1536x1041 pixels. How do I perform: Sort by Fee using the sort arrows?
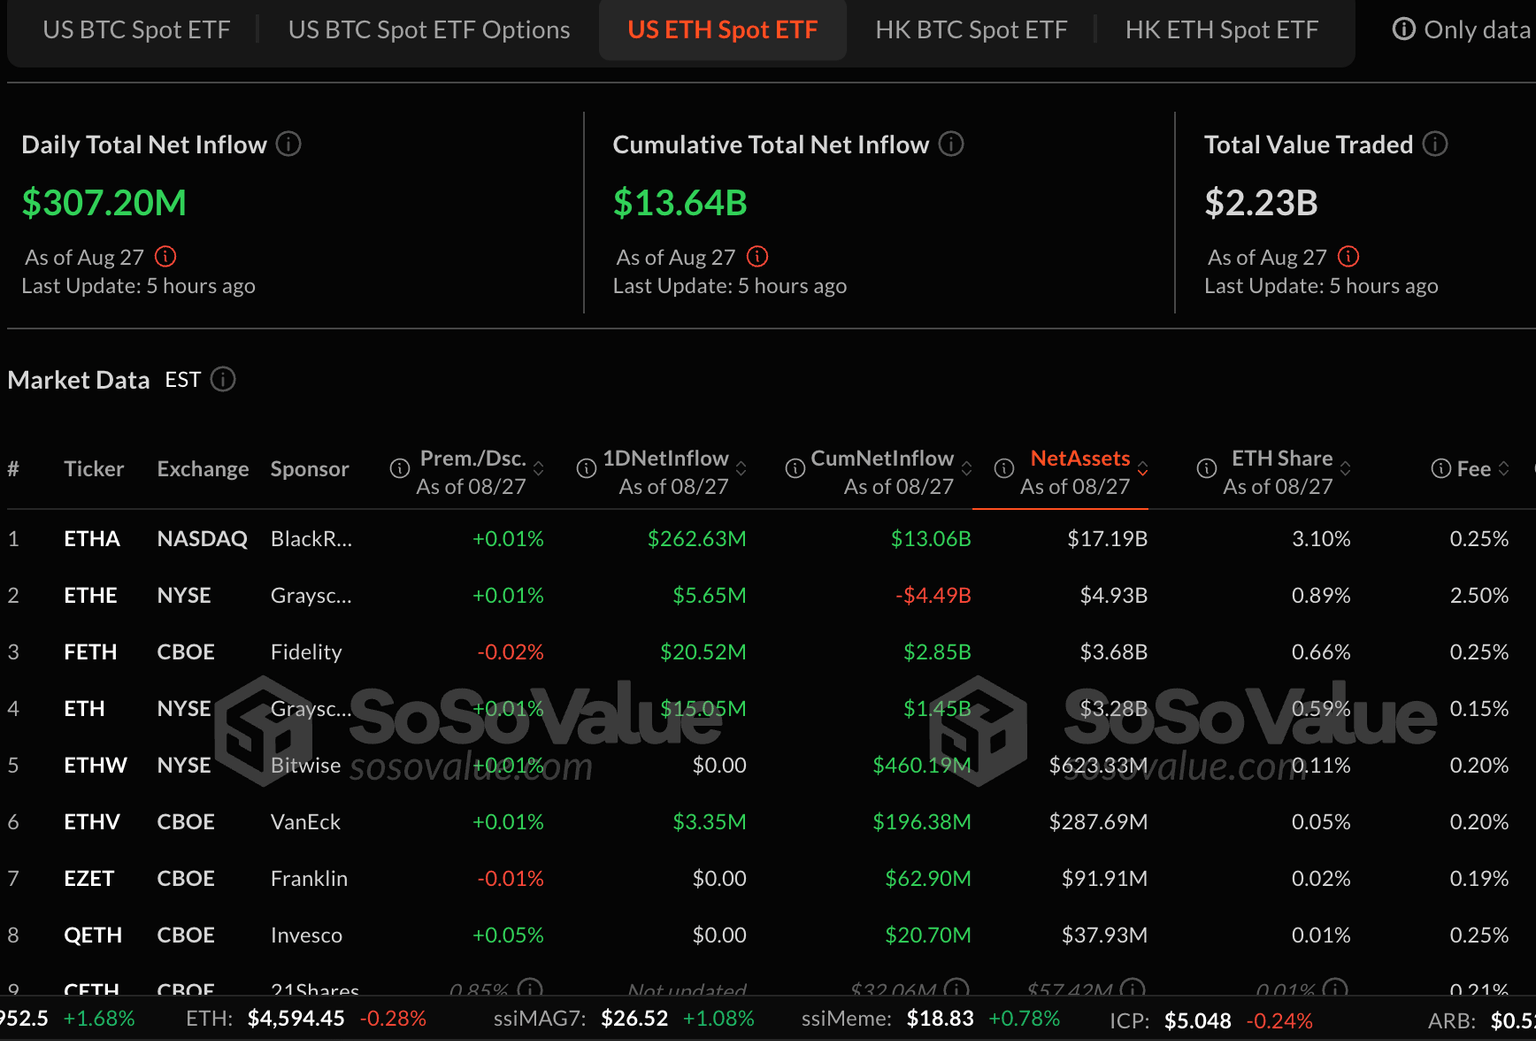[x=1503, y=468]
